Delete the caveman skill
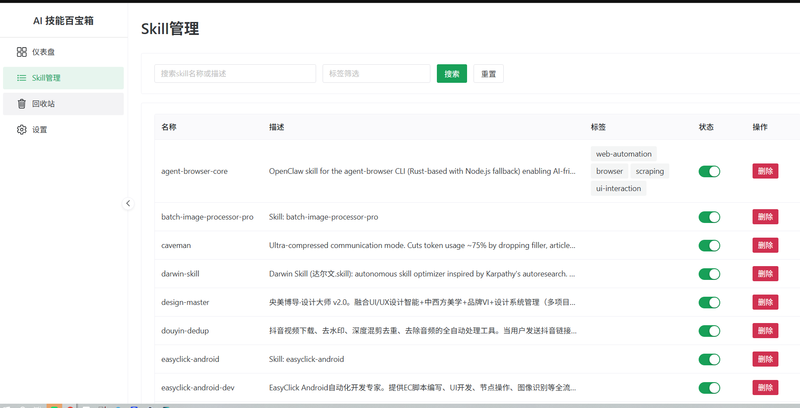800x408 pixels. point(765,245)
